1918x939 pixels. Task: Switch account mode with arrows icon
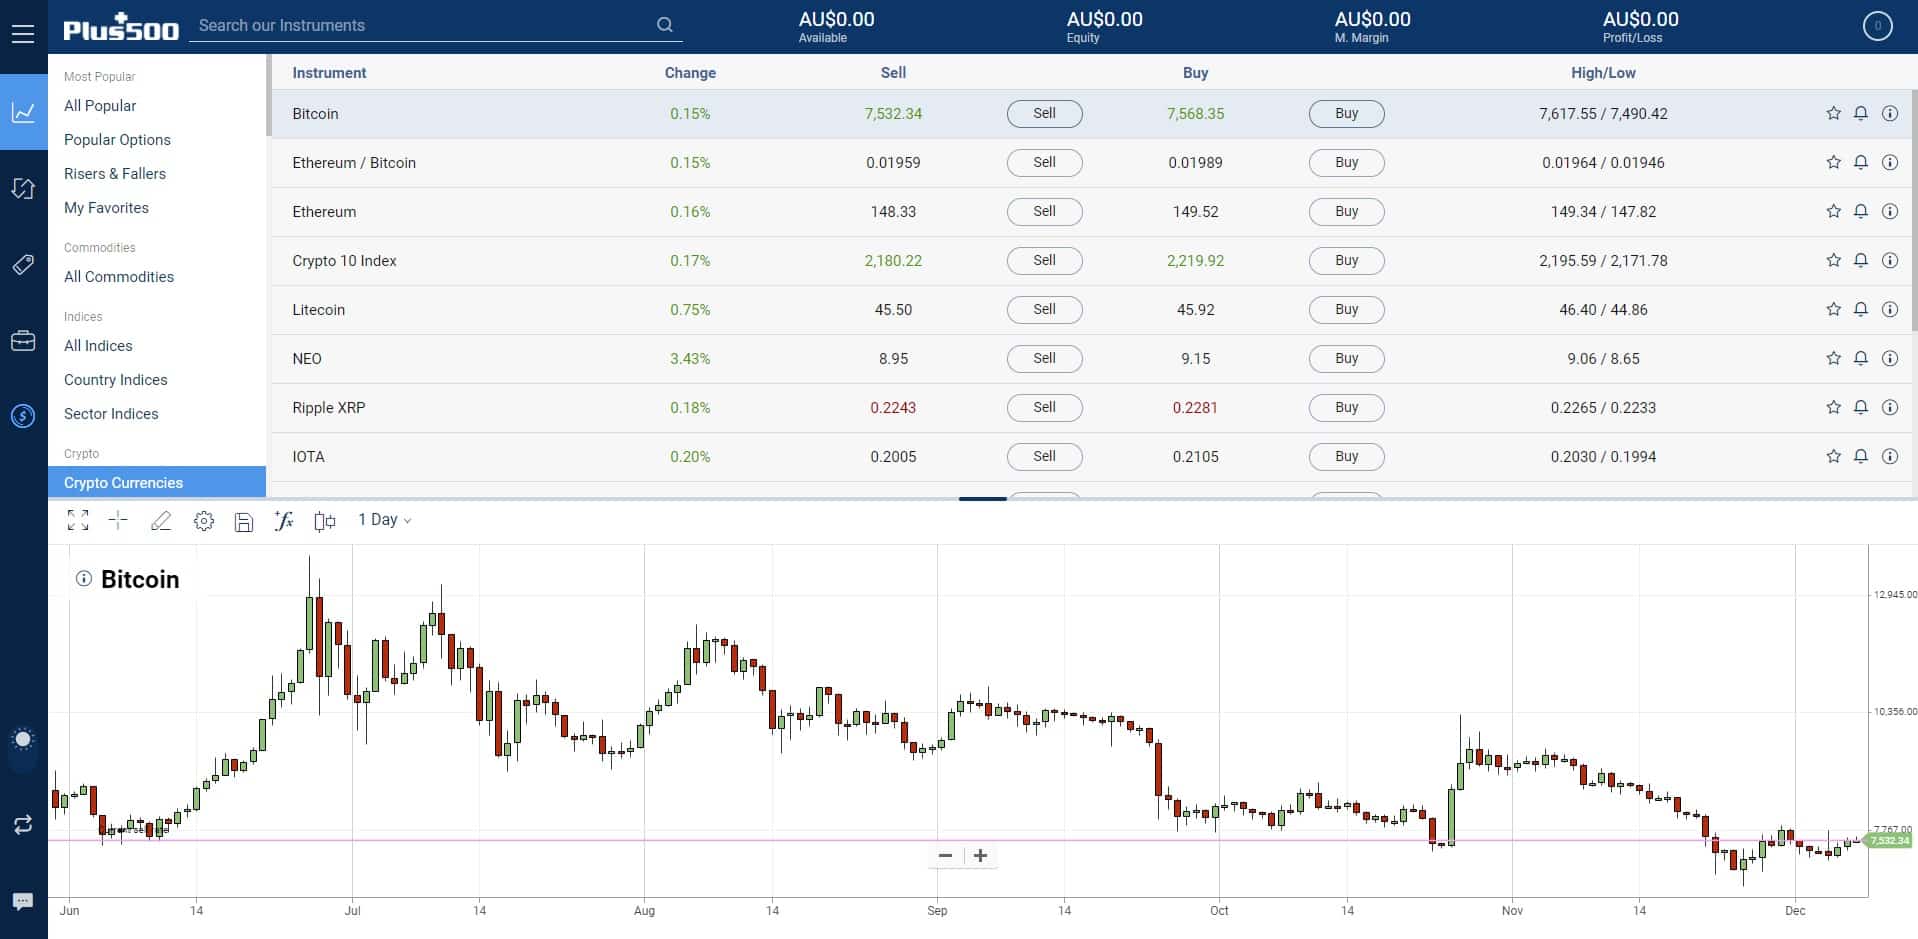[23, 824]
